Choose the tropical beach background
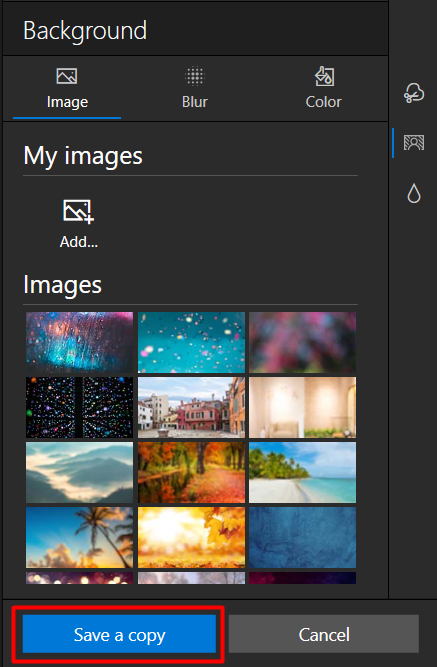This screenshot has width=437, height=667. tap(303, 473)
